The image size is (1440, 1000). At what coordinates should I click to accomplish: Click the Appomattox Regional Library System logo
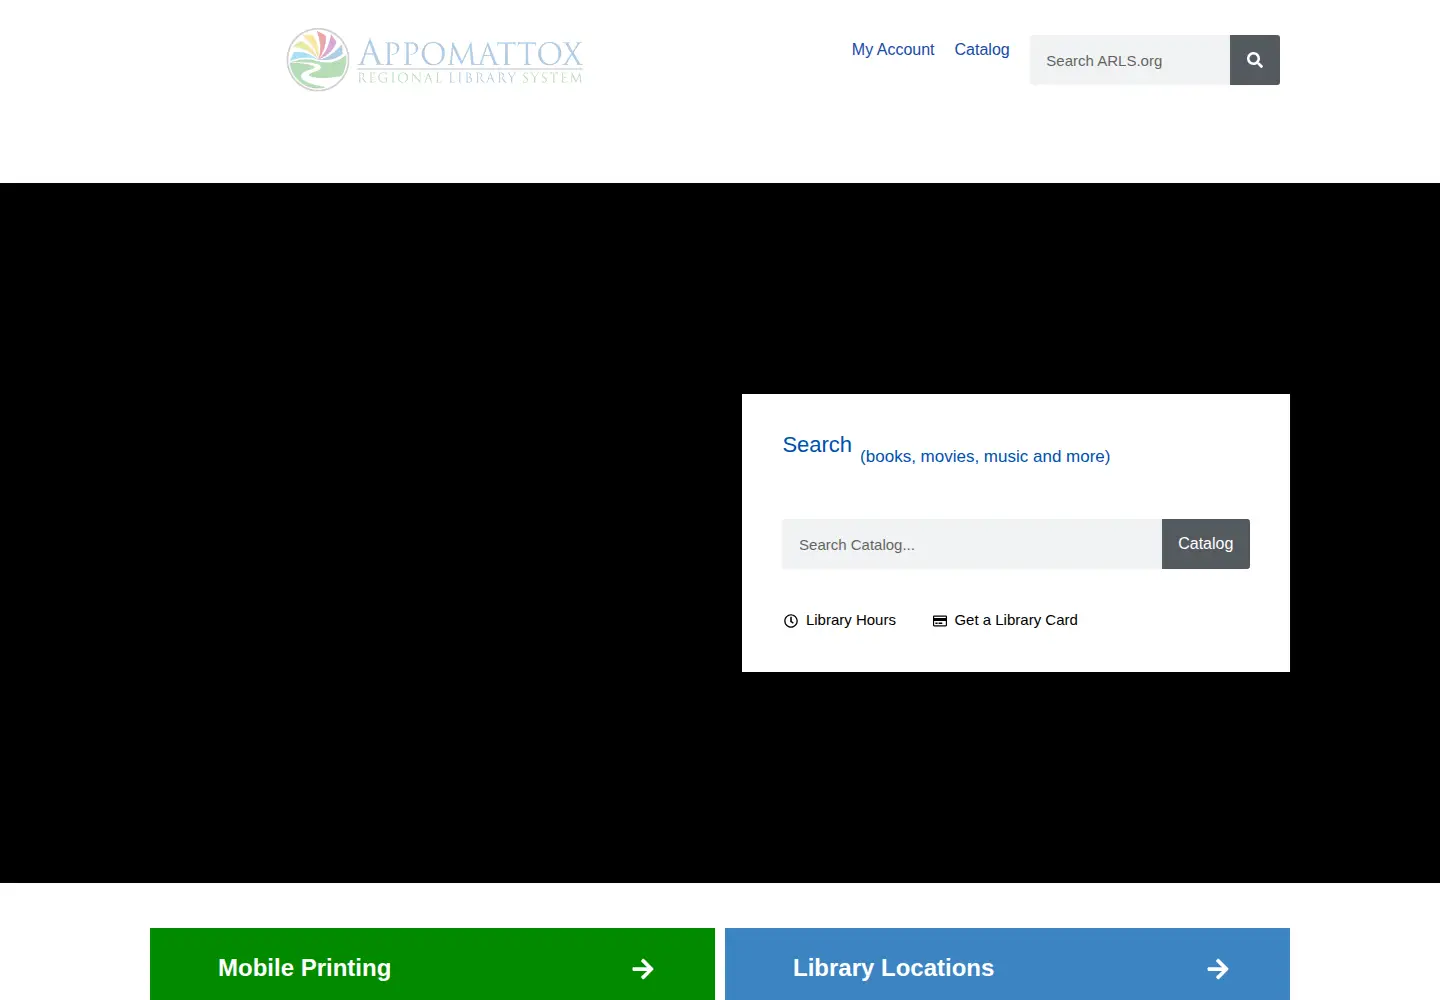pos(434,60)
